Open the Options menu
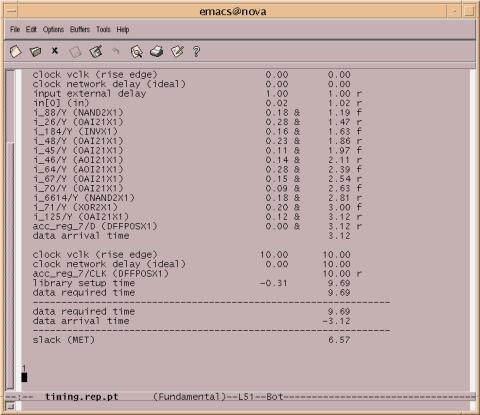This screenshot has width=480, height=415. (53, 29)
